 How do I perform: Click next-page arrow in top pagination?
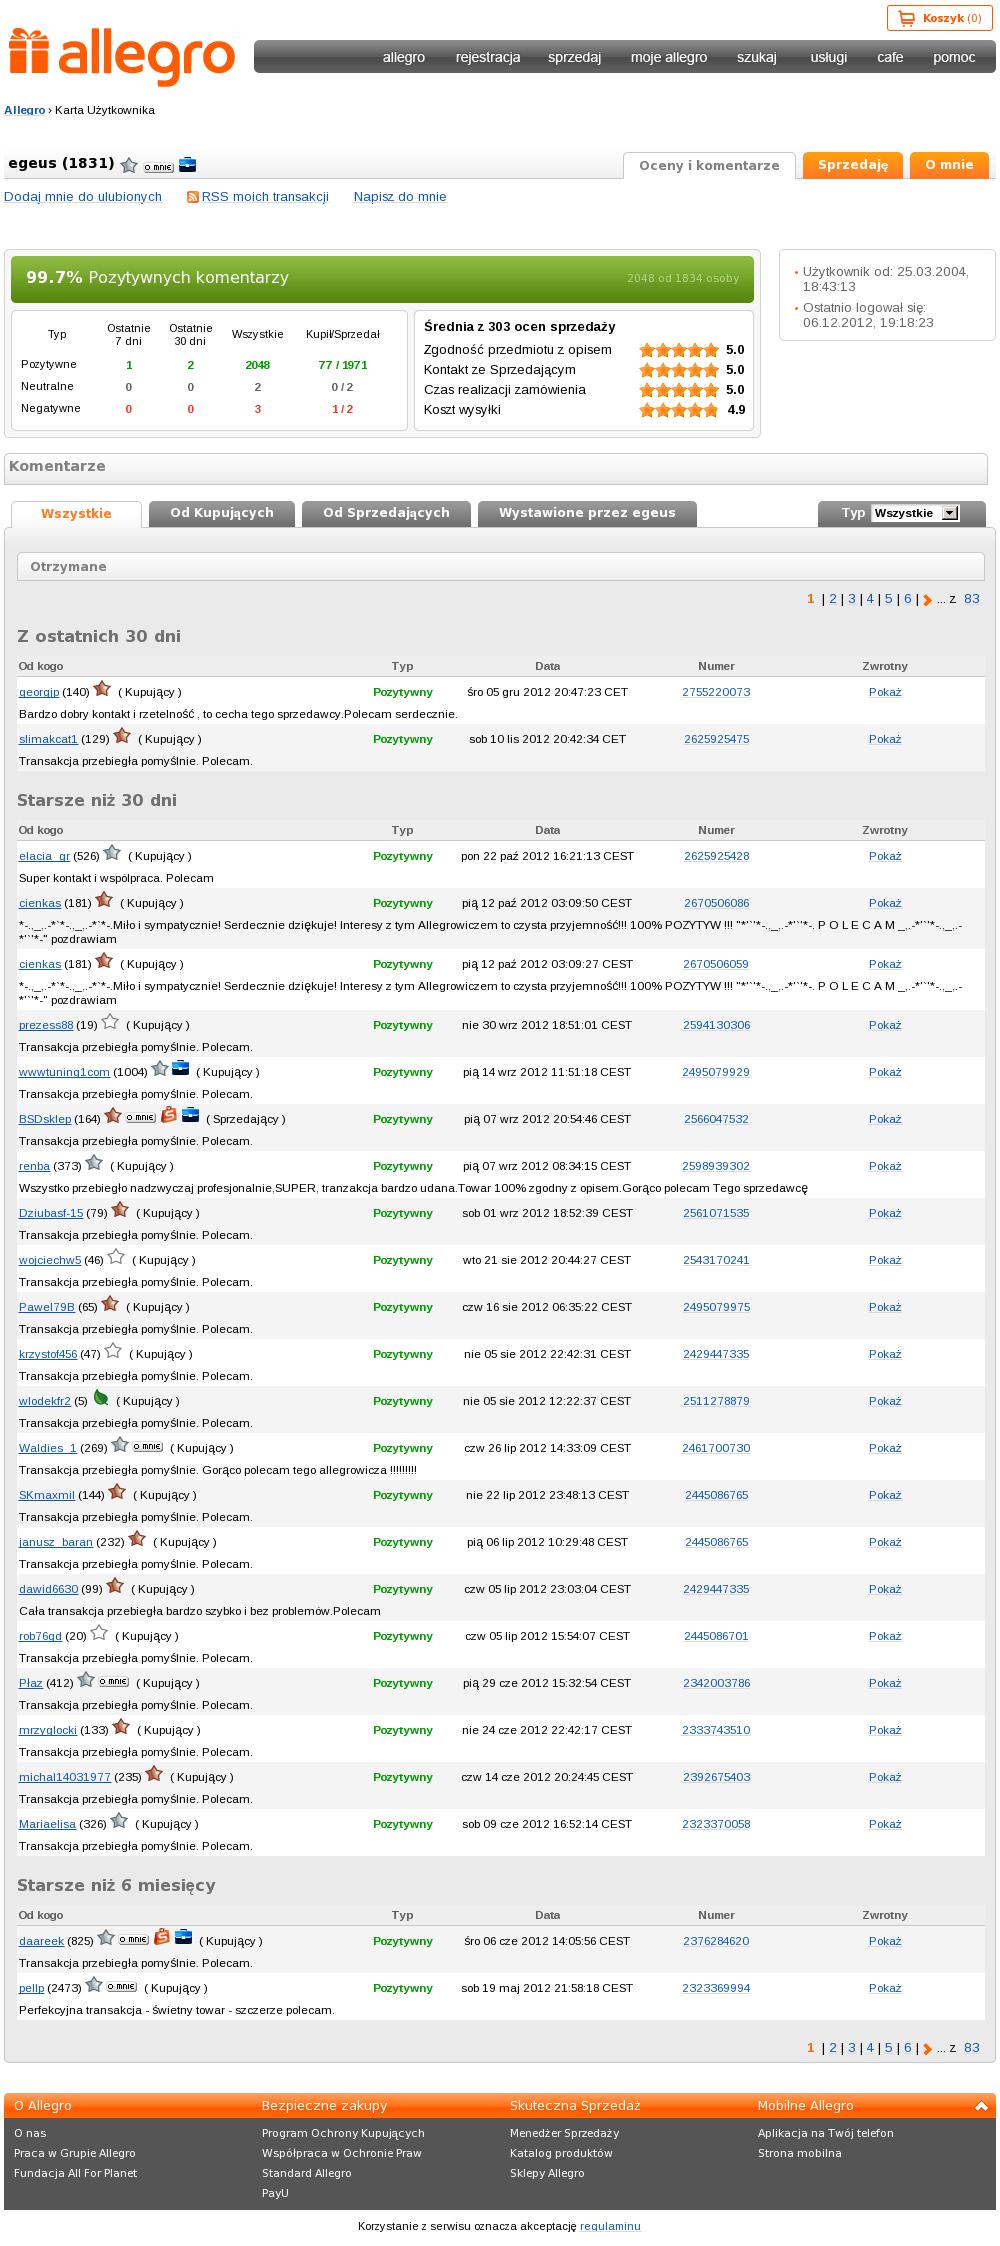point(927,600)
